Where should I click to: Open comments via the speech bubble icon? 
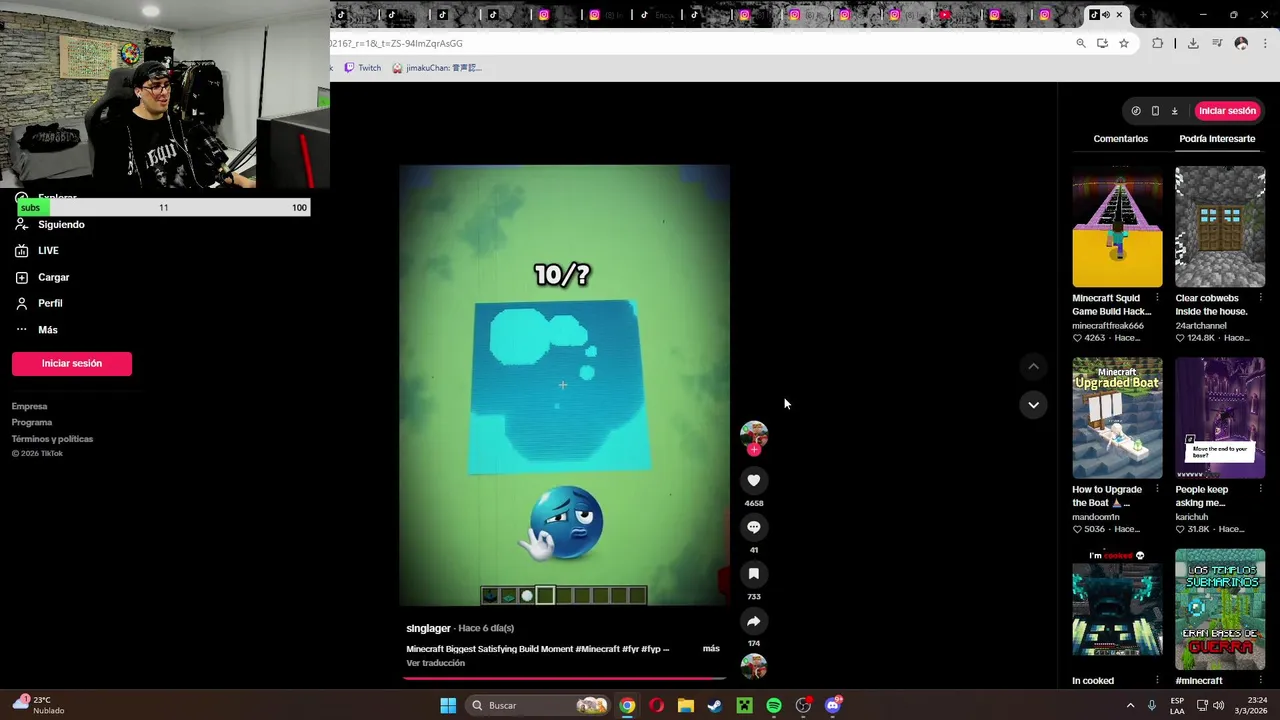[754, 527]
